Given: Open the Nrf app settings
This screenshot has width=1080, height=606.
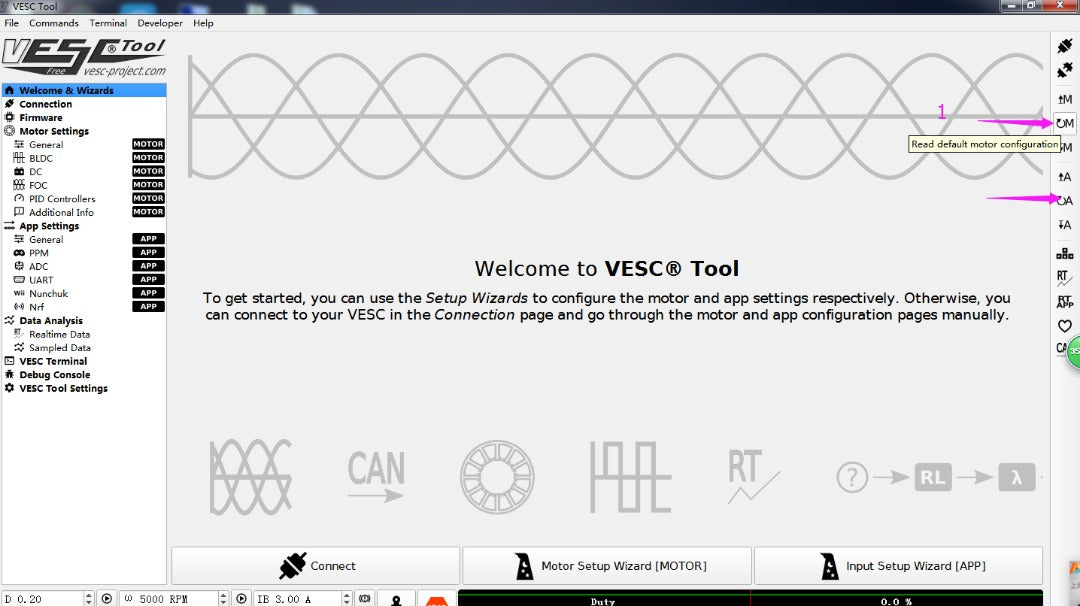Looking at the screenshot, I should click(84, 307).
